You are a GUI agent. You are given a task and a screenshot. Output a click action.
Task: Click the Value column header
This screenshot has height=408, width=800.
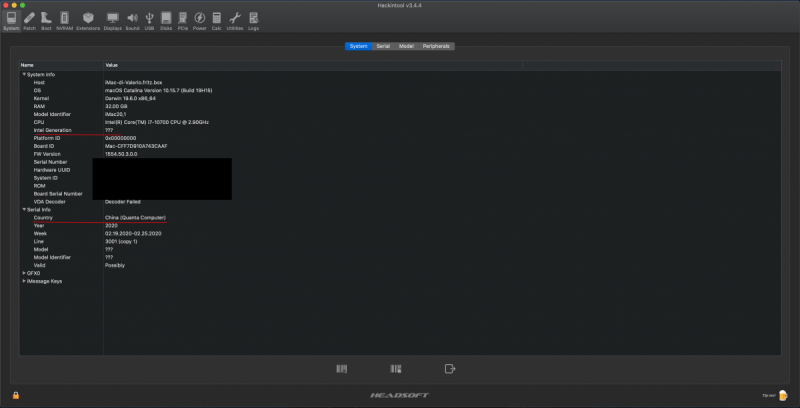313,65
